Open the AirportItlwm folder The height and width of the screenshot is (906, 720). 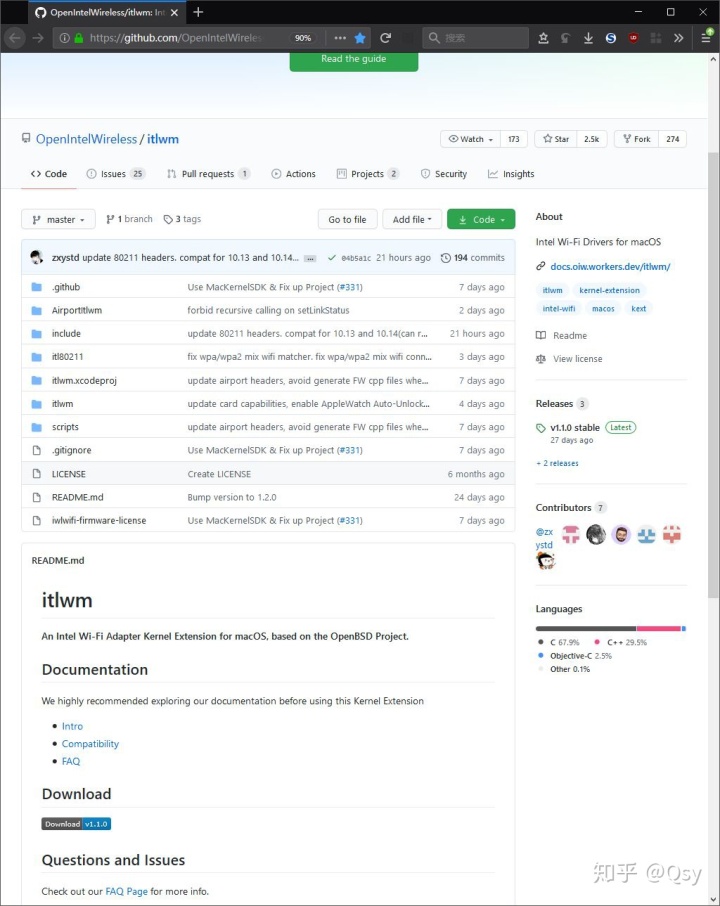[x=77, y=310]
